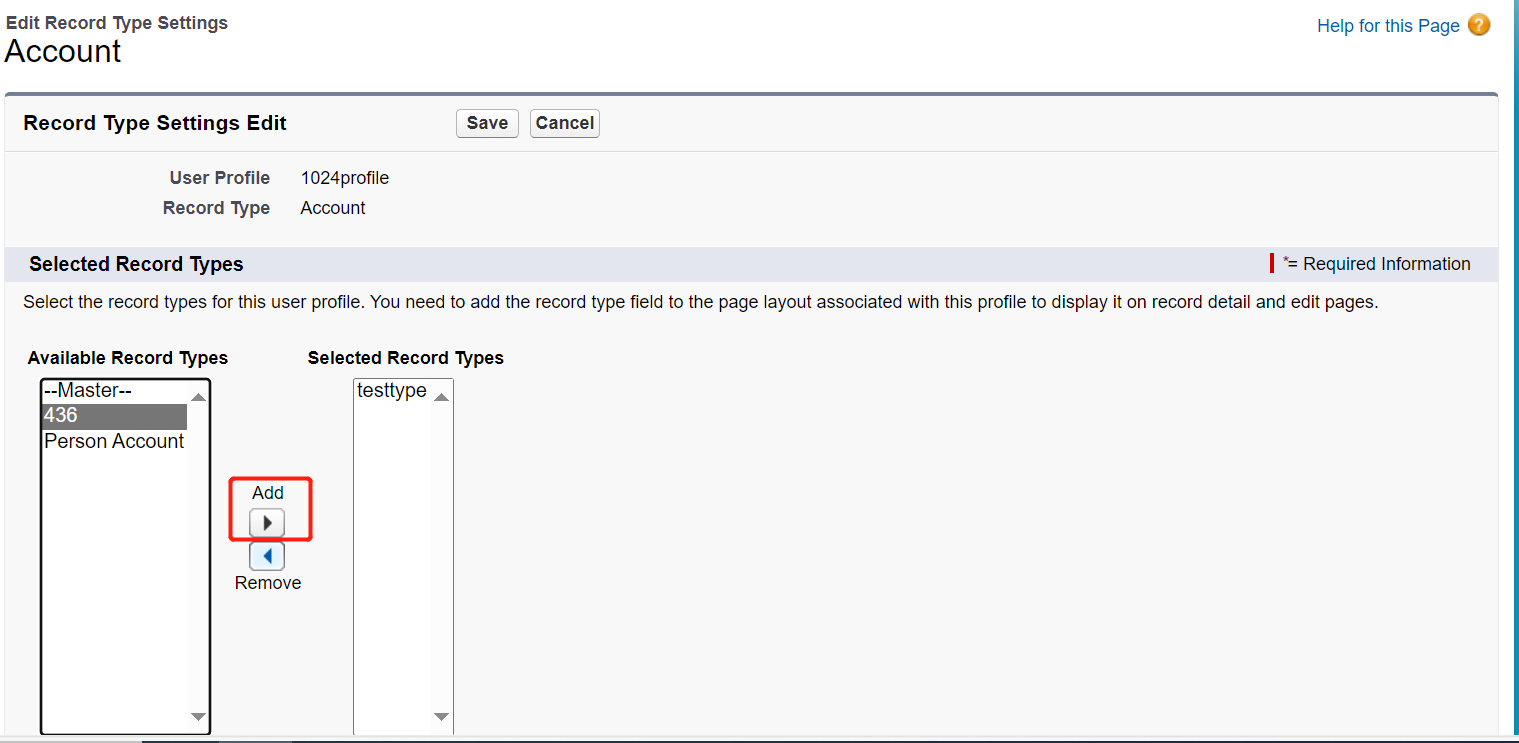Cancel the record type settings edit
Image resolution: width=1519 pixels, height=743 pixels.
564,123
